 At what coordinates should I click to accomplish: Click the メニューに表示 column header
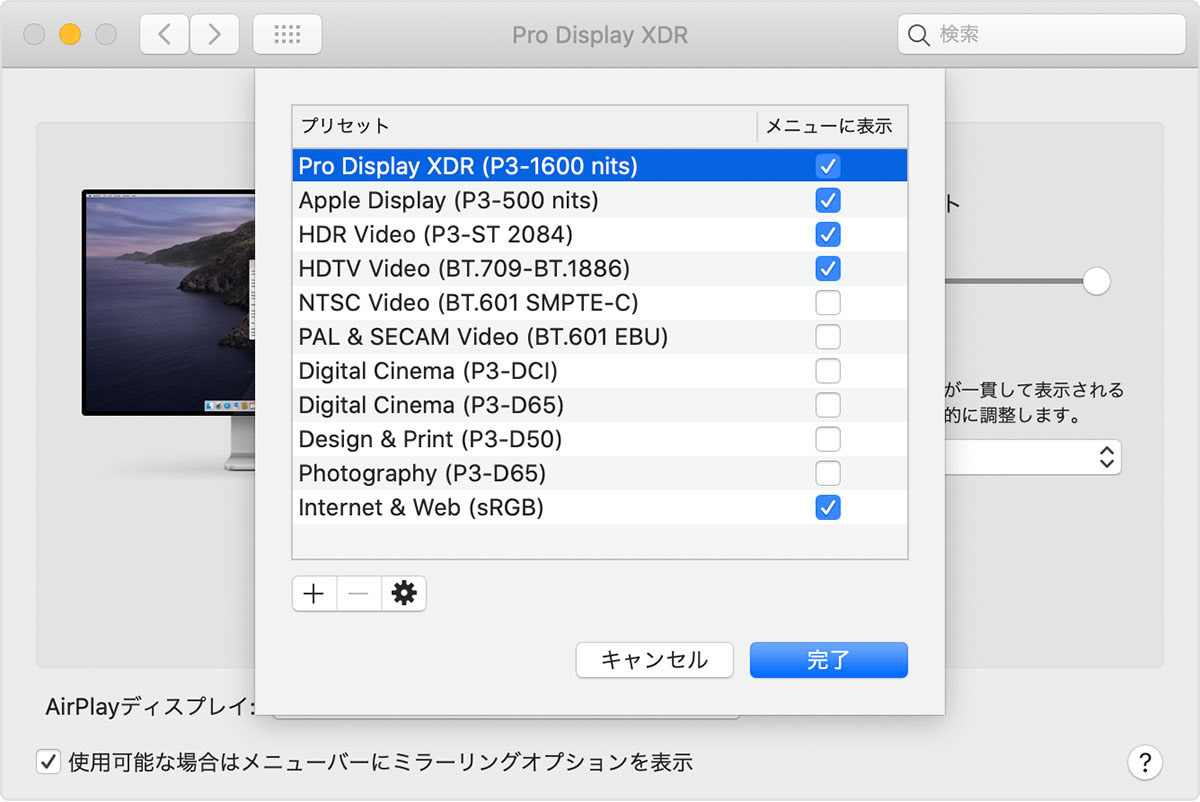832,126
